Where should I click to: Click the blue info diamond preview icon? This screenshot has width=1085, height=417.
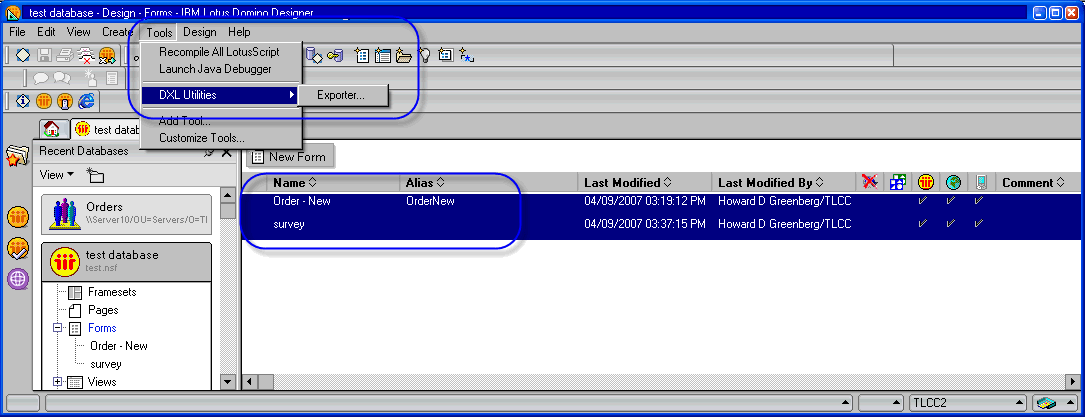[x=23, y=101]
